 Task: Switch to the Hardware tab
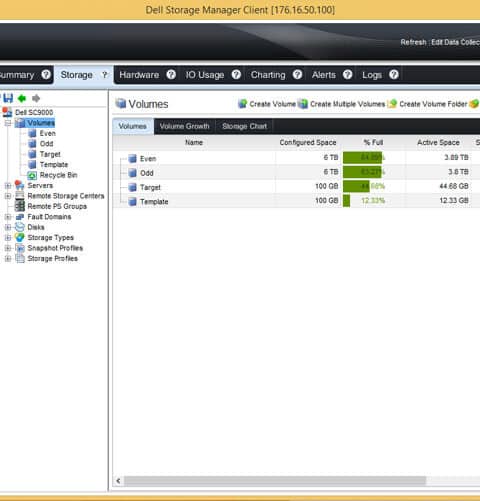(x=139, y=75)
